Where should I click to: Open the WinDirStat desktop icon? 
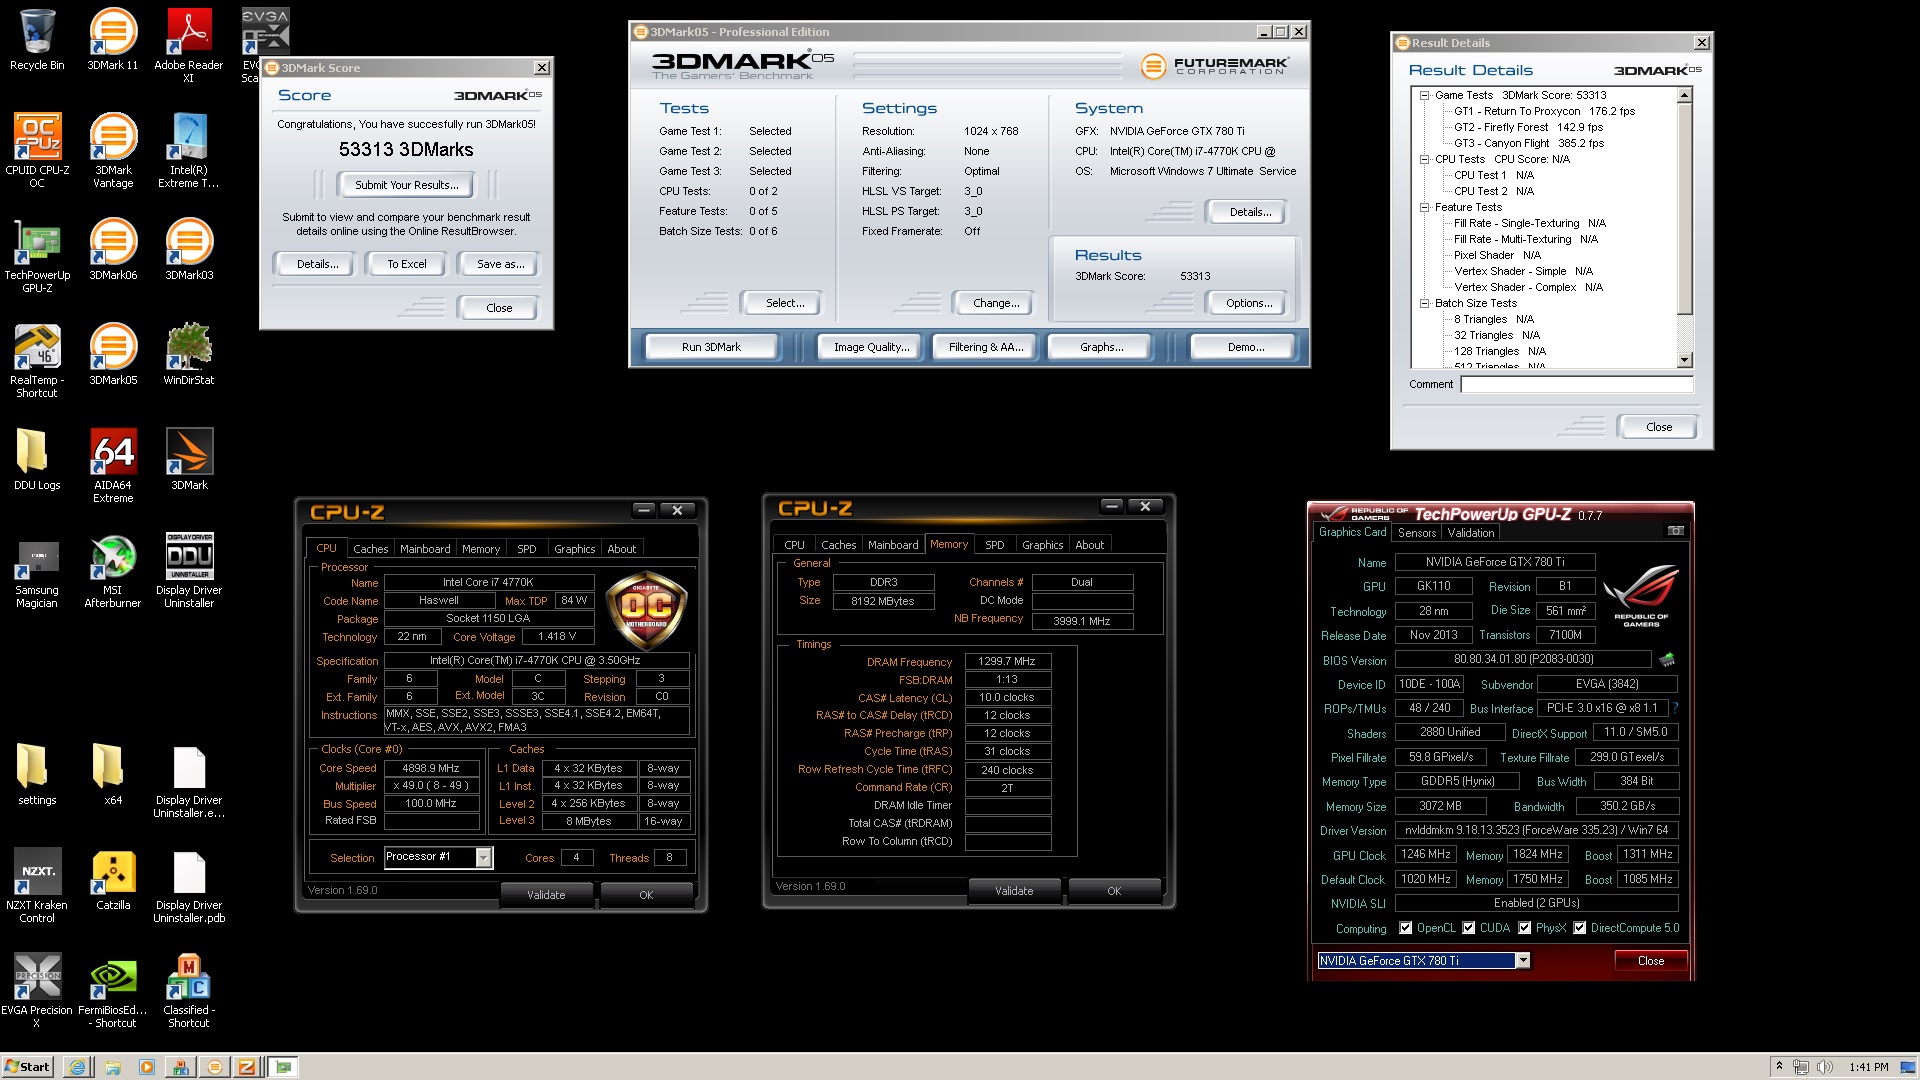[189, 355]
